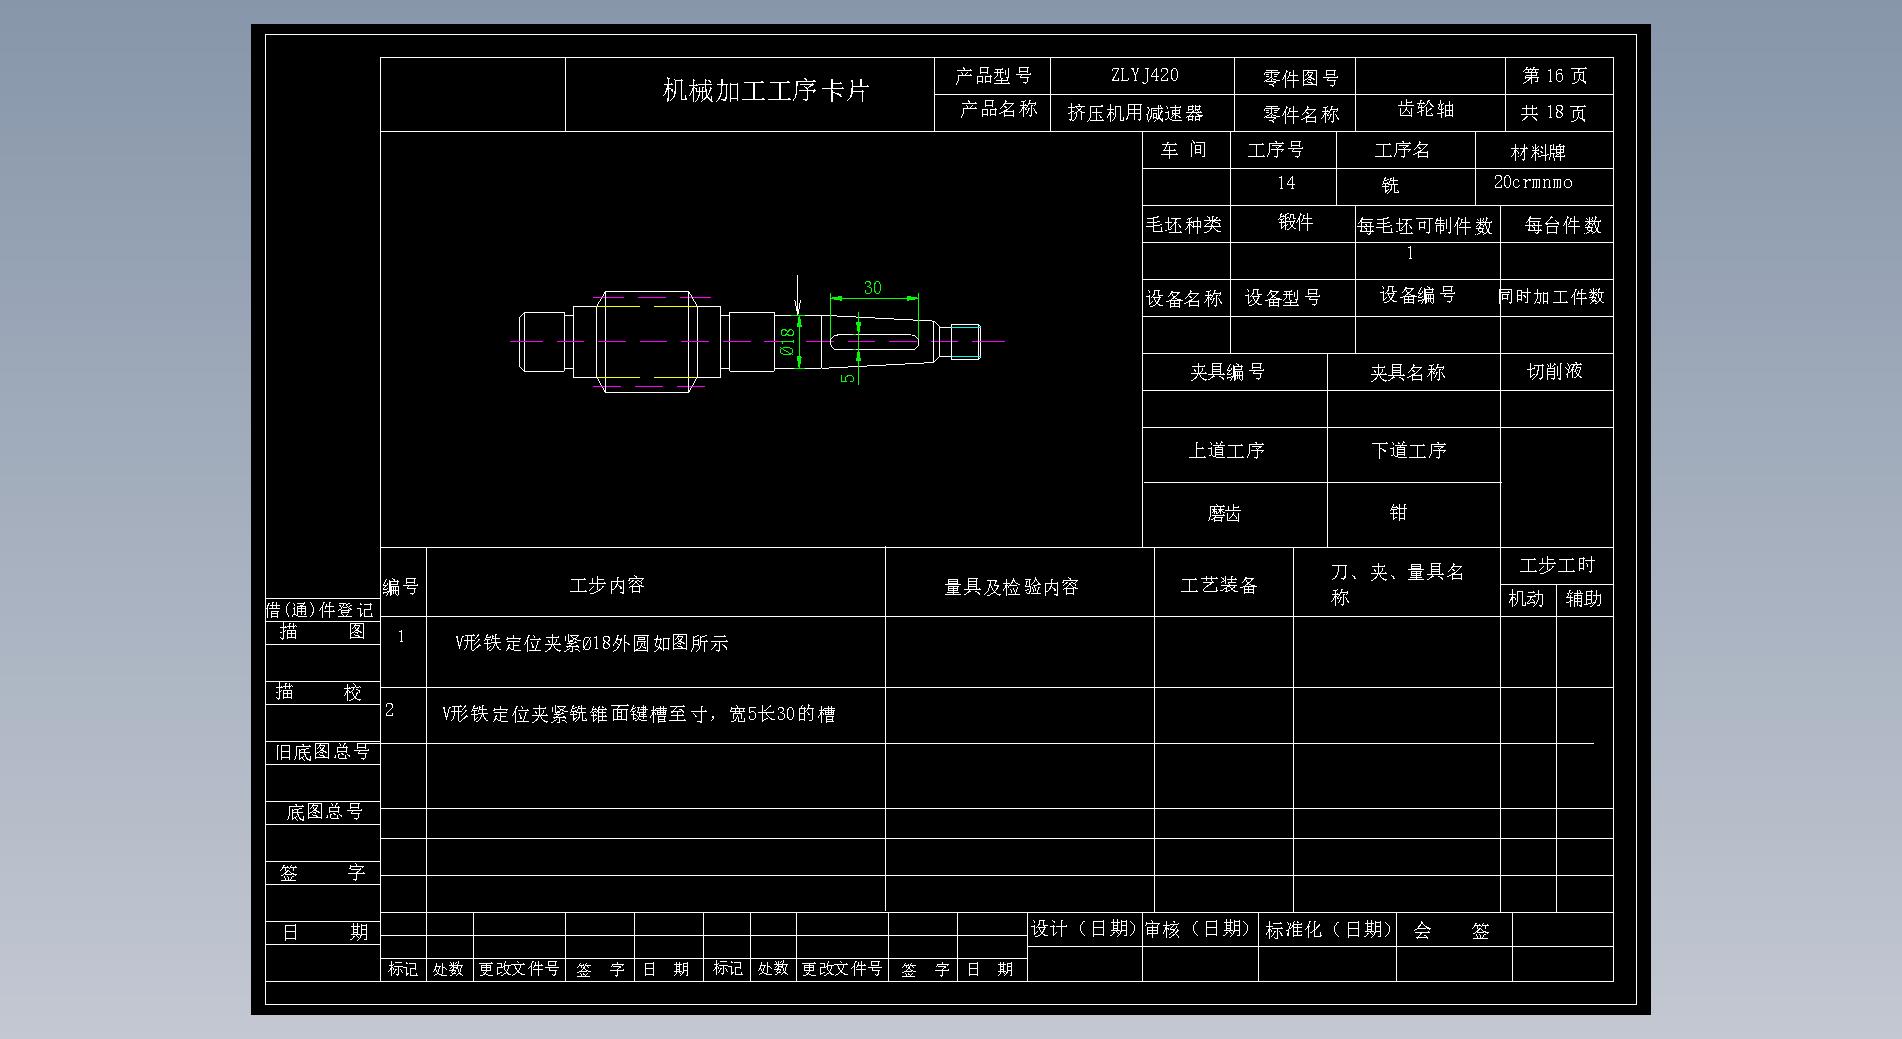Click the product model value 'ZLYJ420'
The image size is (1902, 1039).
[x=1144, y=75]
